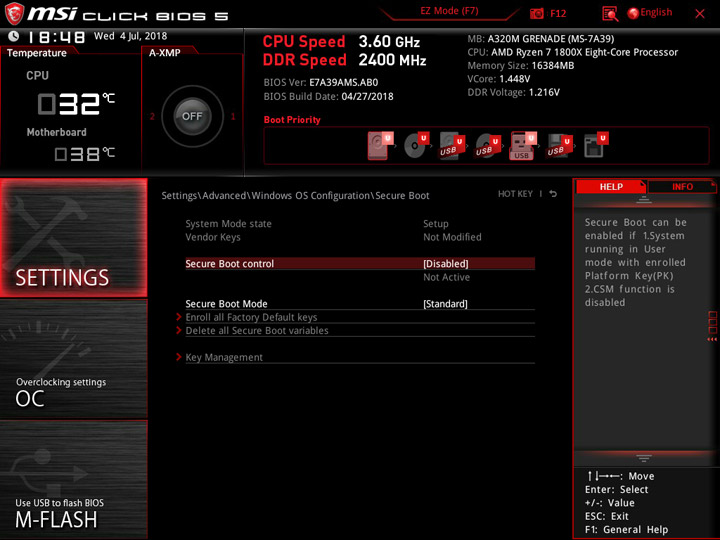The image size is (720, 540).
Task: Switch to EZ Mode (F7)
Action: (x=449, y=11)
